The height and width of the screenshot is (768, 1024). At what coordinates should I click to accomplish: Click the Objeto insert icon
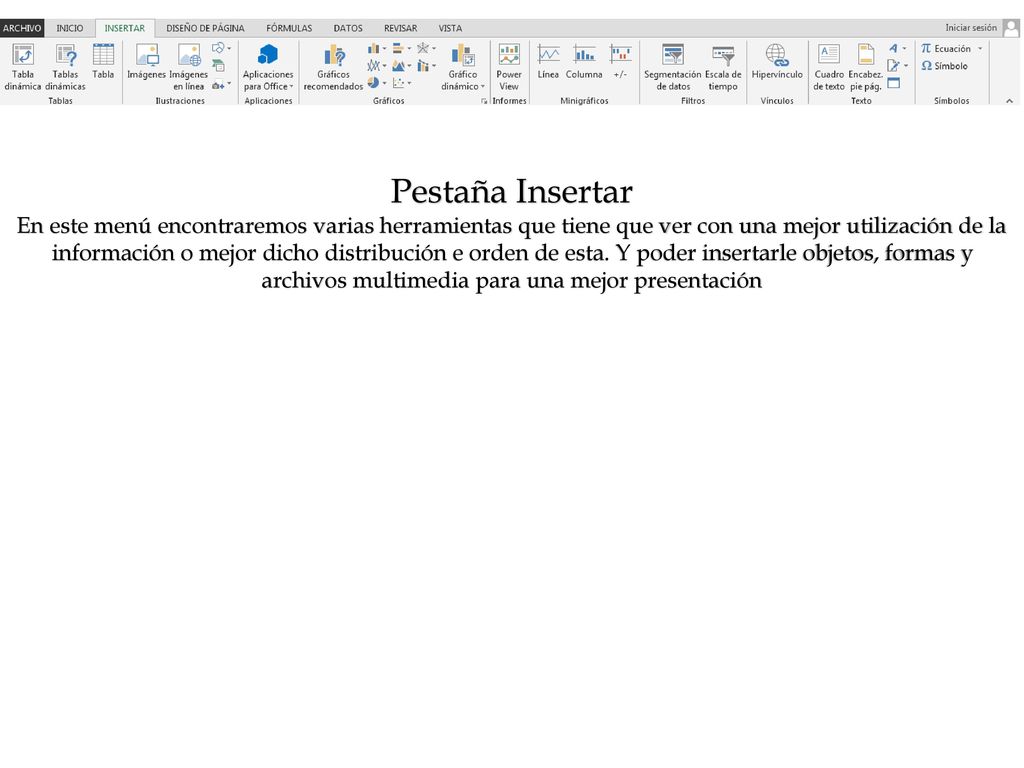pyautogui.click(x=894, y=83)
